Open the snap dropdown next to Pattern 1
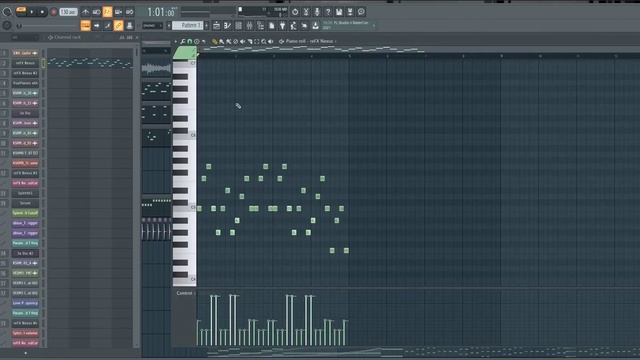The image size is (640, 360). click(x=152, y=26)
